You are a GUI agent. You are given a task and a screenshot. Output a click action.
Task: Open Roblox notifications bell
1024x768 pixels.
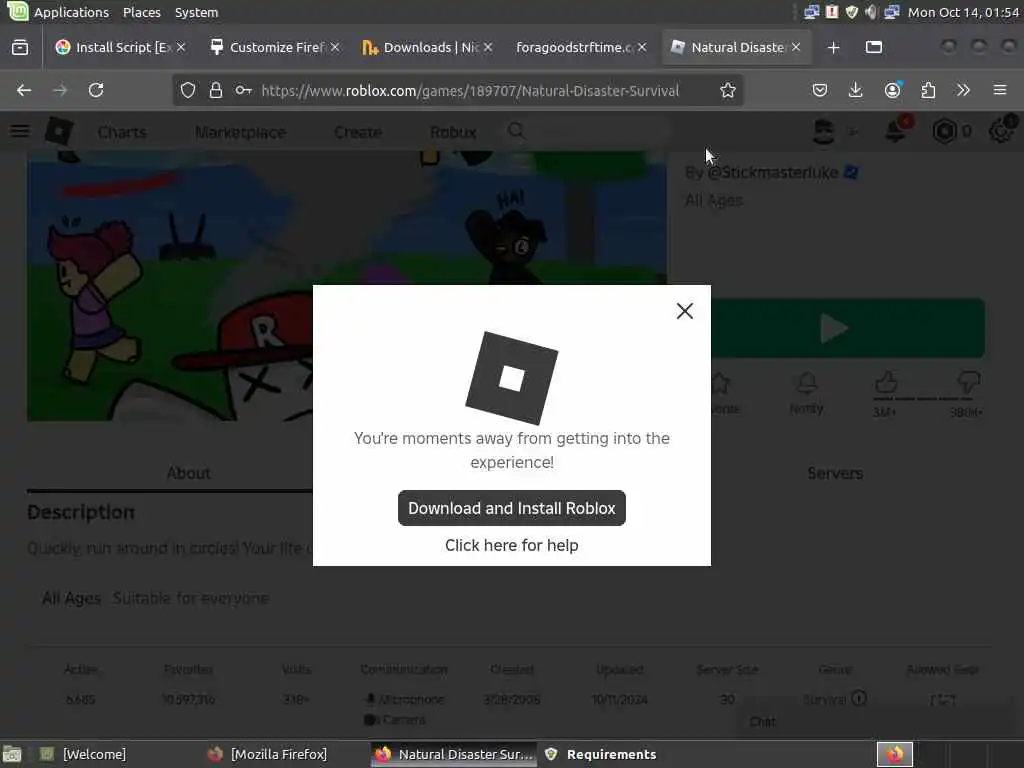tap(895, 131)
